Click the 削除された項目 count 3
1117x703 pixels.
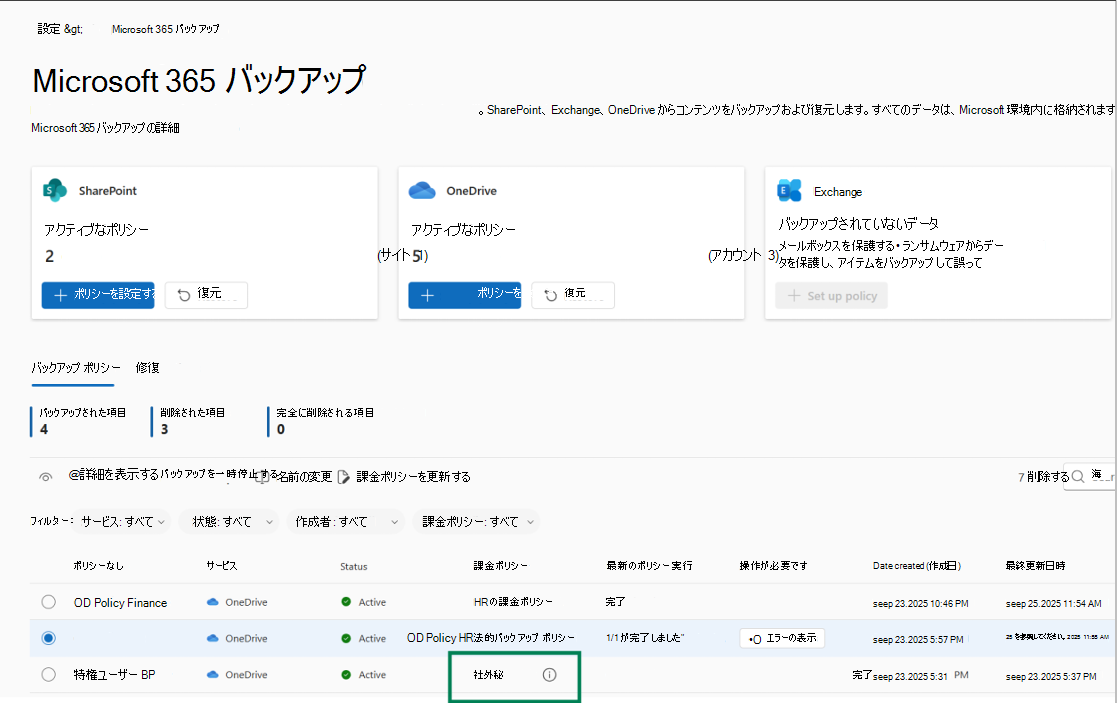coord(165,429)
